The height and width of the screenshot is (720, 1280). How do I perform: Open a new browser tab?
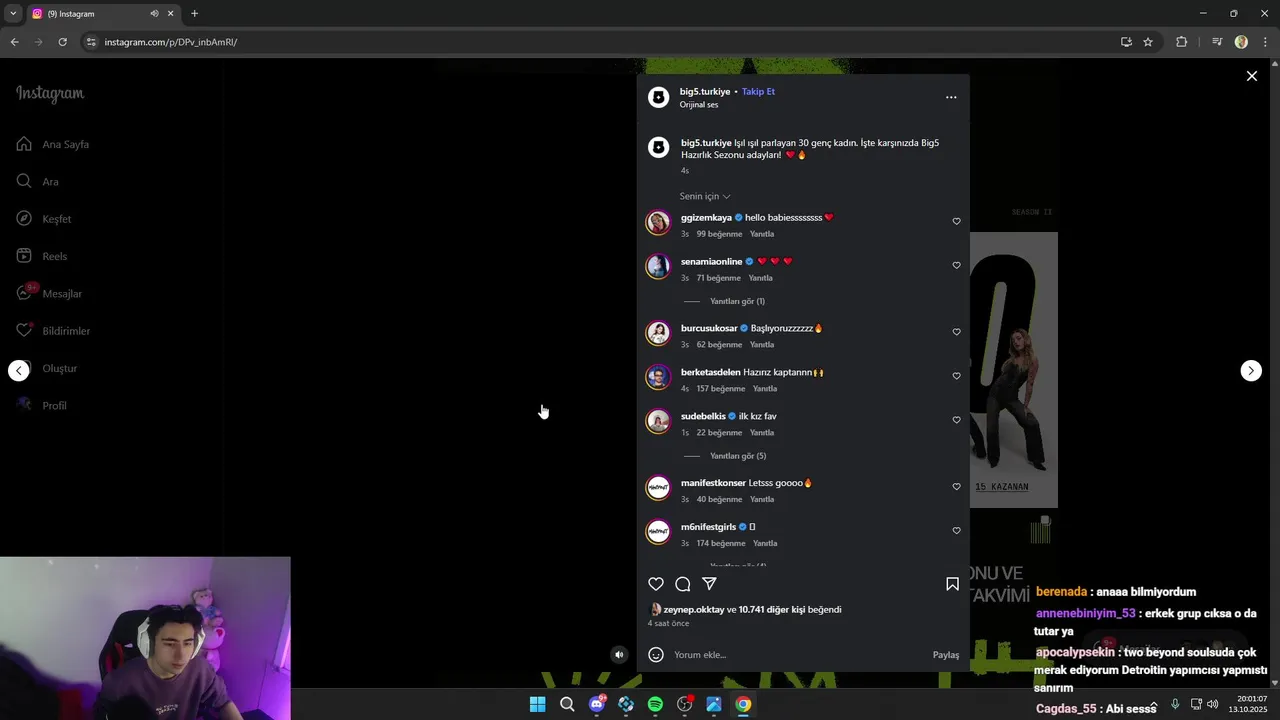[x=194, y=14]
